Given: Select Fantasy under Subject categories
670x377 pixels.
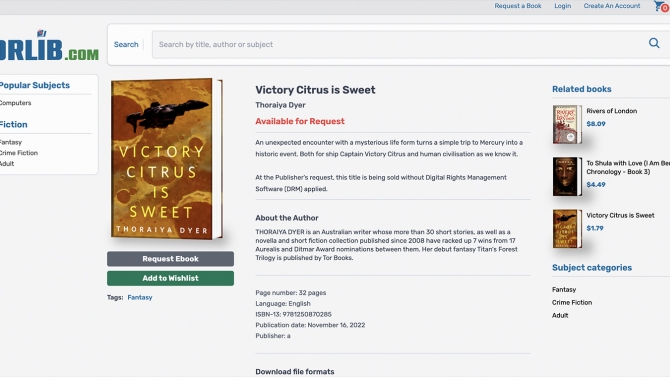Looking at the screenshot, I should tap(564, 290).
